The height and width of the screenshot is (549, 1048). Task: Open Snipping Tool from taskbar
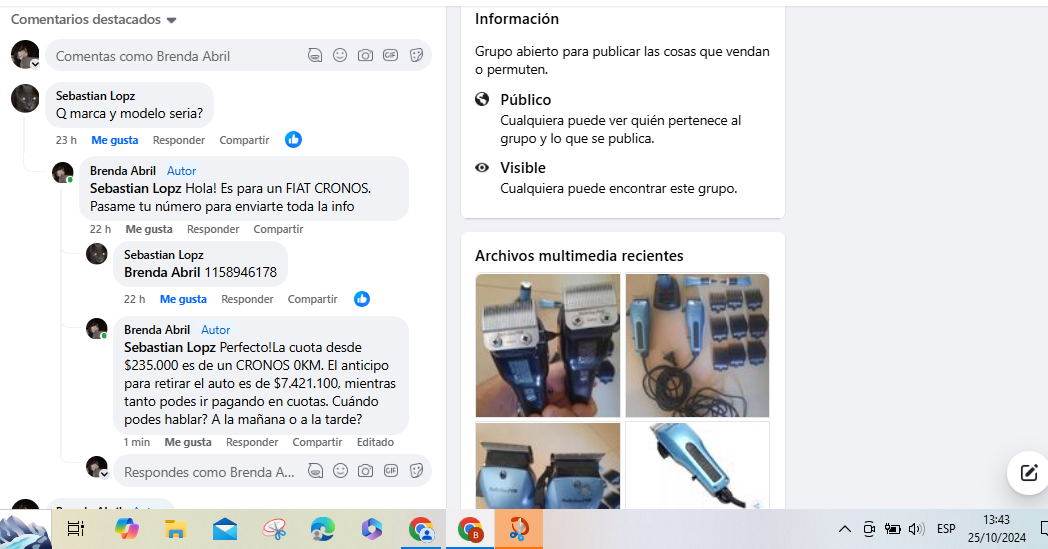point(275,530)
